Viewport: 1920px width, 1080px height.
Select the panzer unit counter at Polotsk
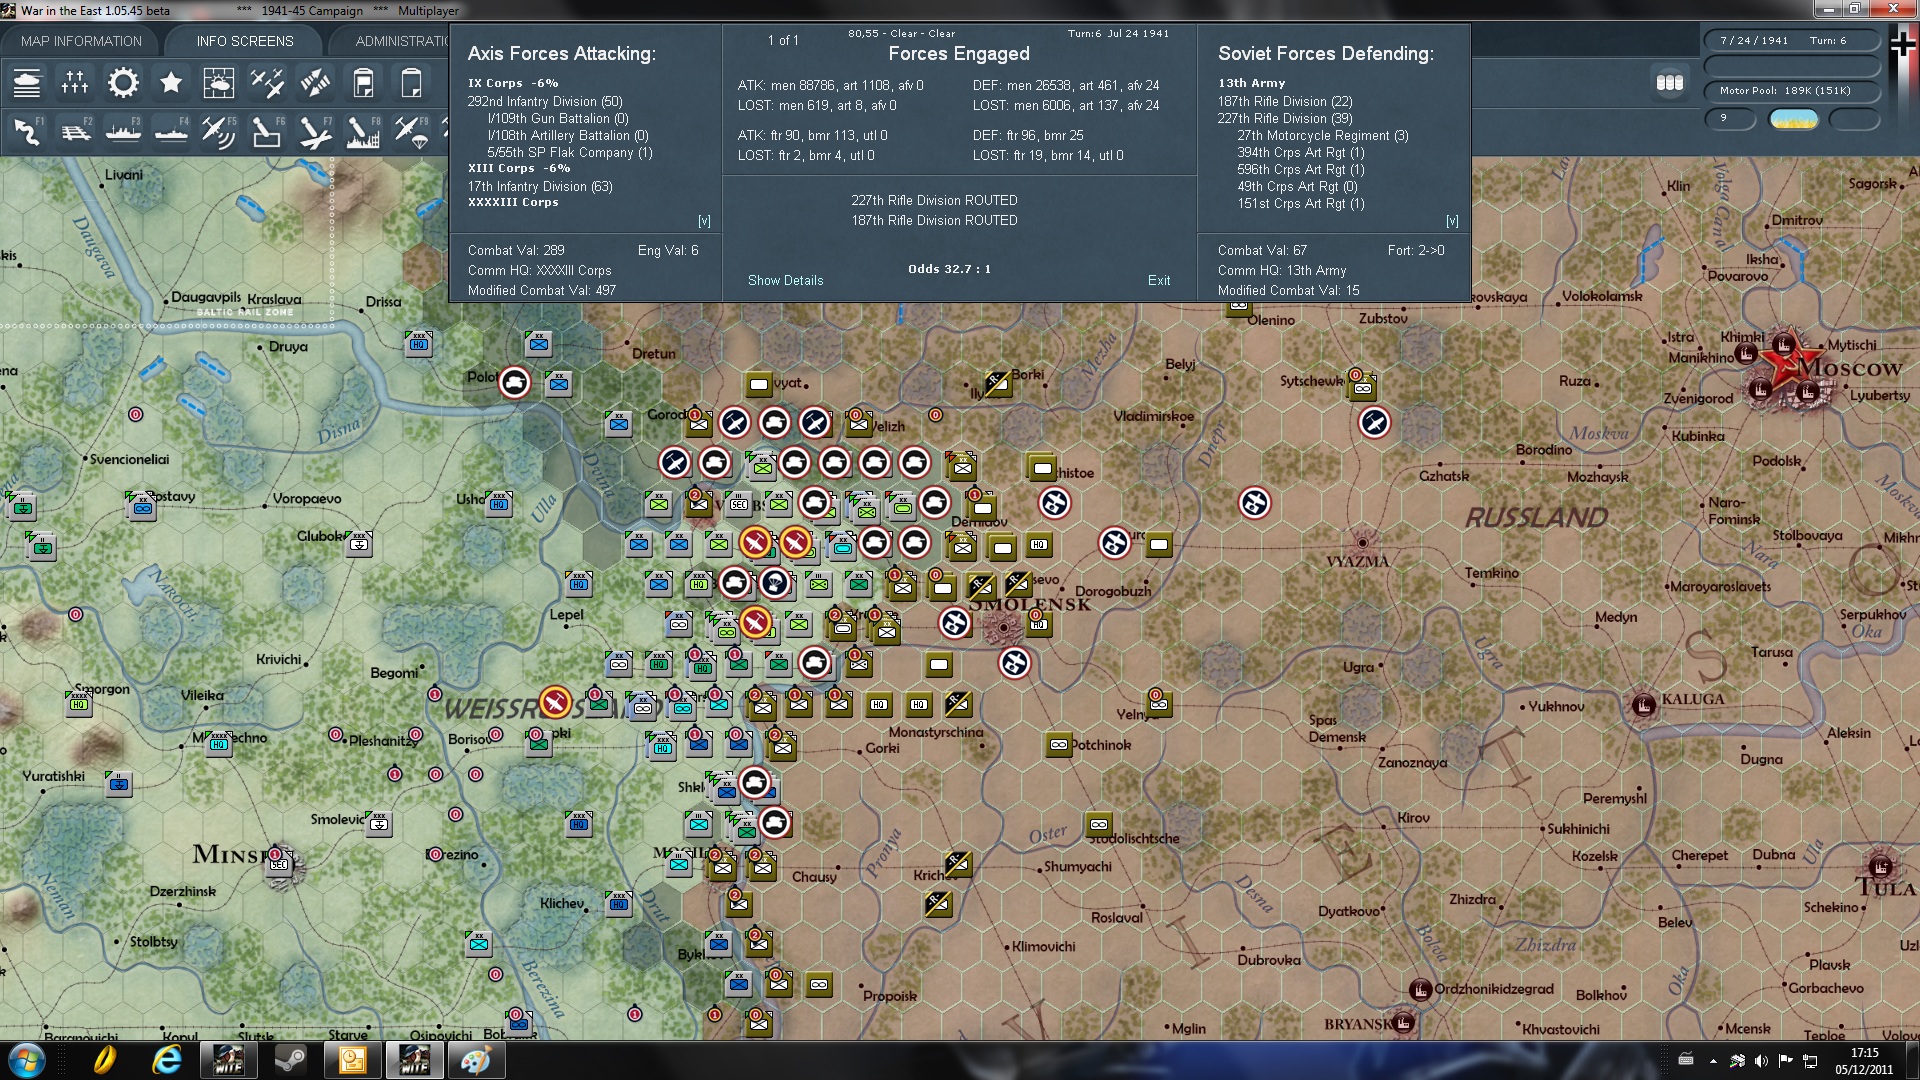click(515, 382)
